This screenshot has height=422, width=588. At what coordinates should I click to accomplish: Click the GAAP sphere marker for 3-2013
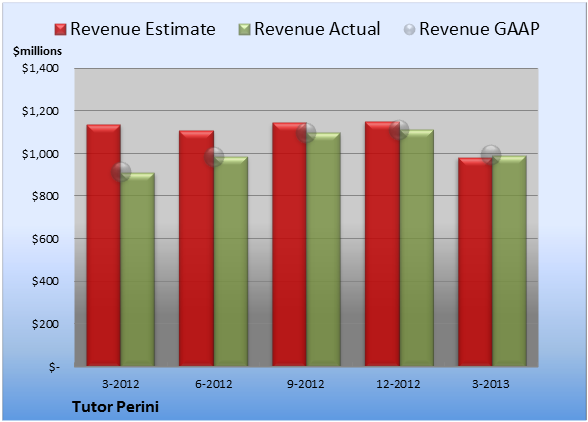click(491, 155)
